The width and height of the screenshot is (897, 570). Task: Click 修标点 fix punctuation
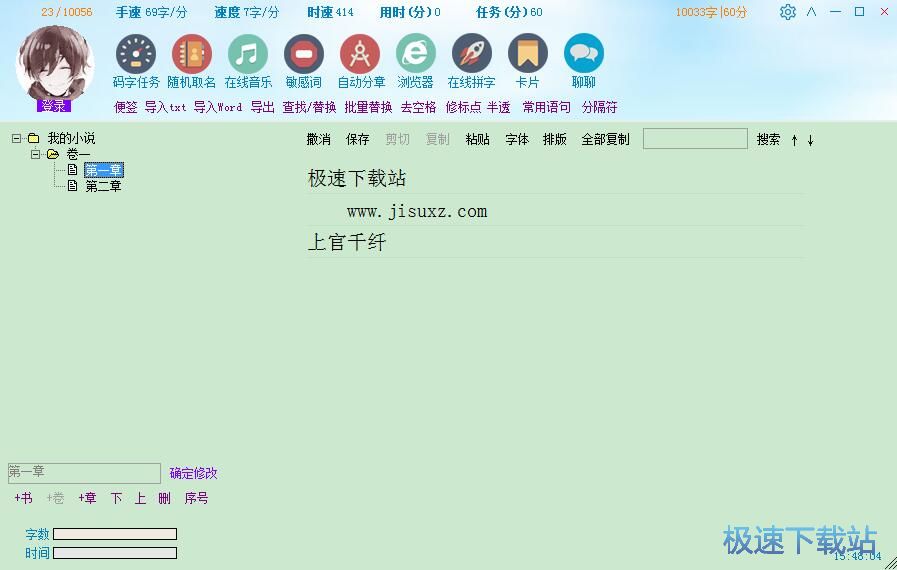[463, 107]
